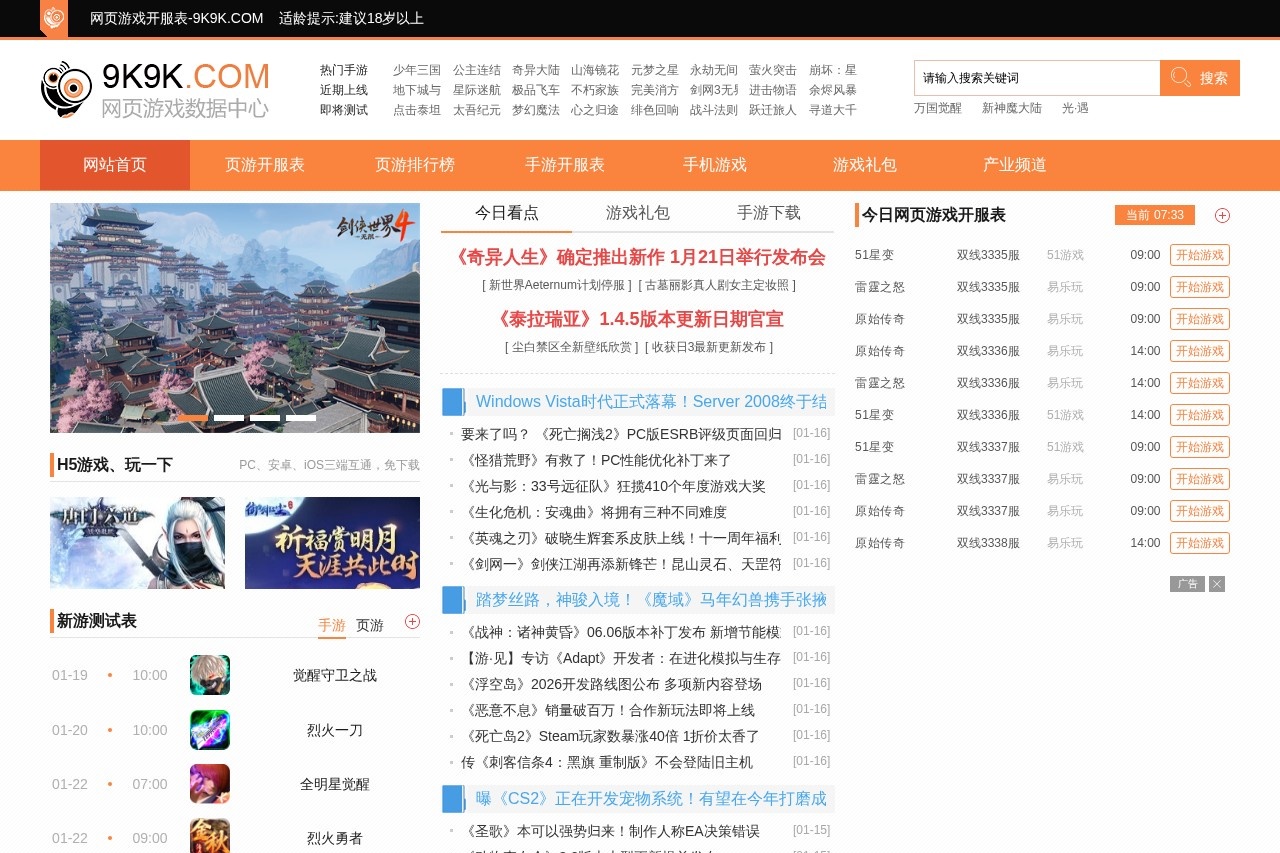1280x853 pixels.
Task: Click 今日网页游戏开服表 section heading
Action: pyautogui.click(x=934, y=215)
